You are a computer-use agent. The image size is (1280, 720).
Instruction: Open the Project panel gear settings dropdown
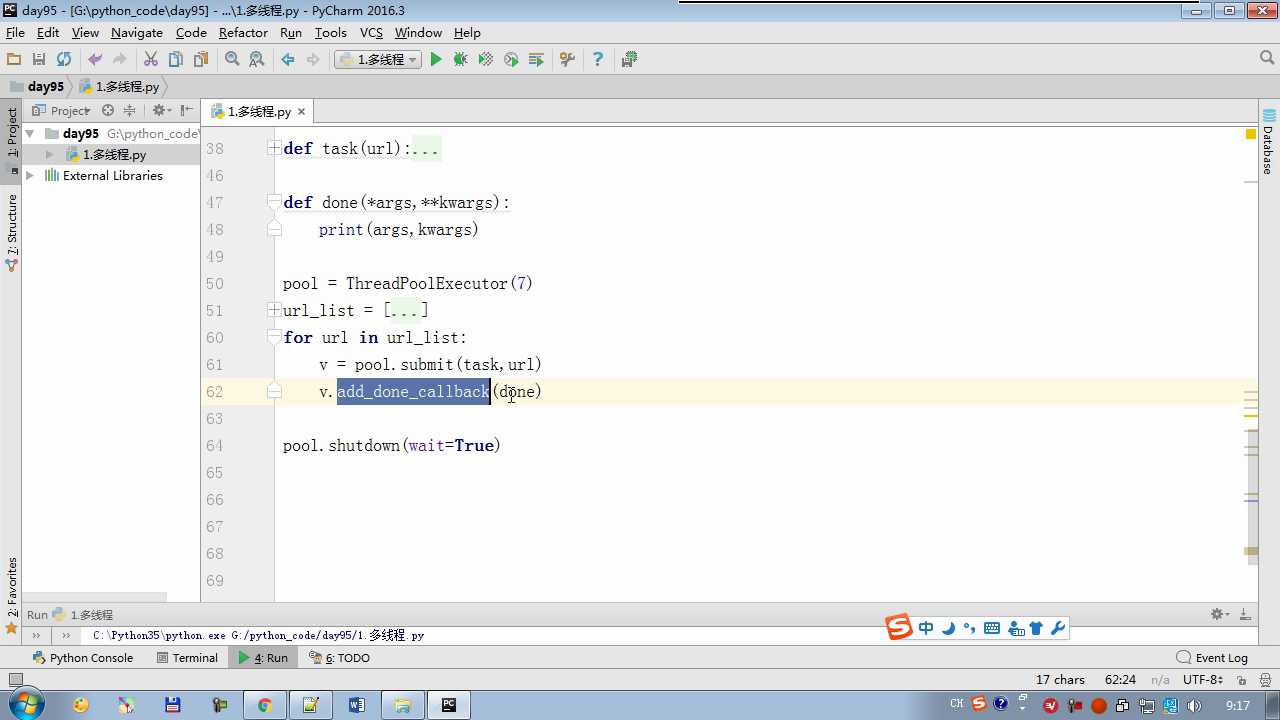click(161, 111)
